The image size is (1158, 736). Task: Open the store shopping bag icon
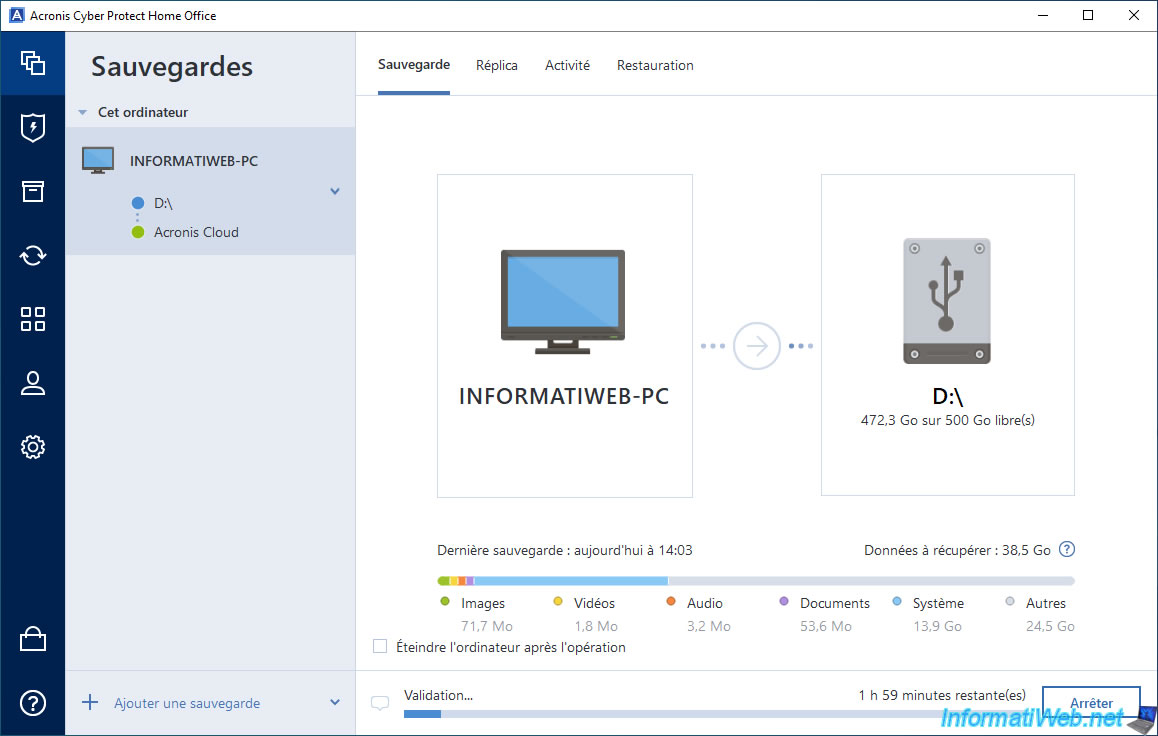32,639
